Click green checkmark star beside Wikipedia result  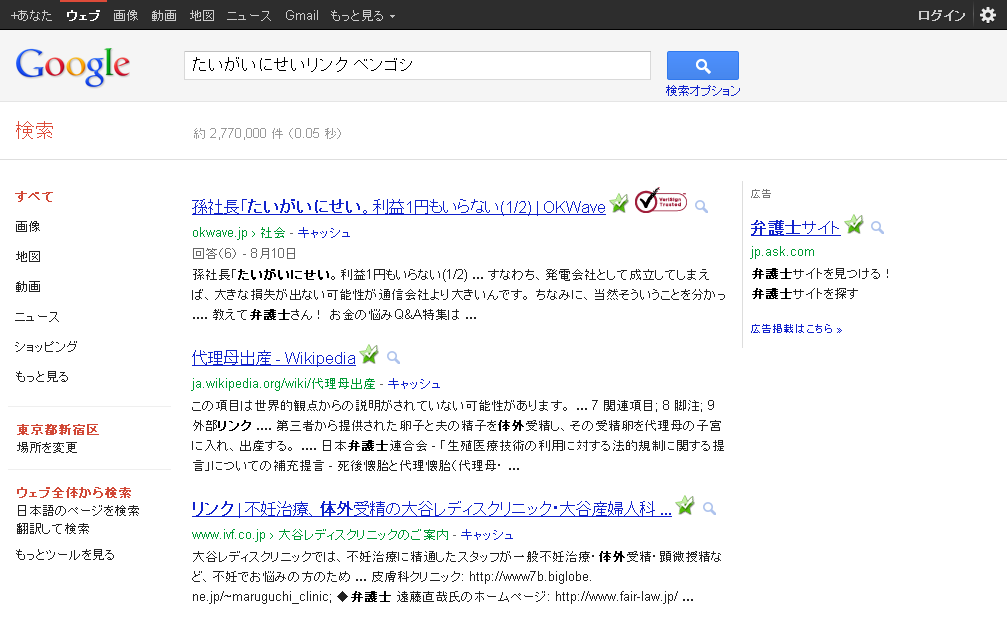pos(370,355)
